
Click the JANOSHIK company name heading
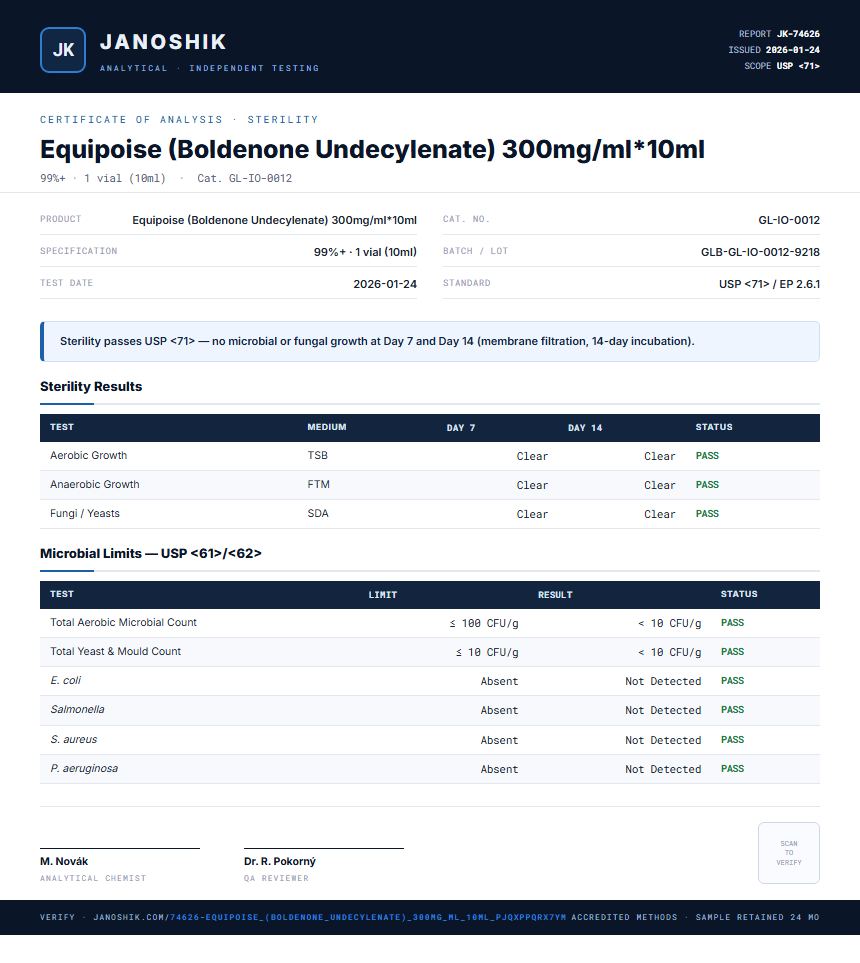pyautogui.click(x=163, y=42)
